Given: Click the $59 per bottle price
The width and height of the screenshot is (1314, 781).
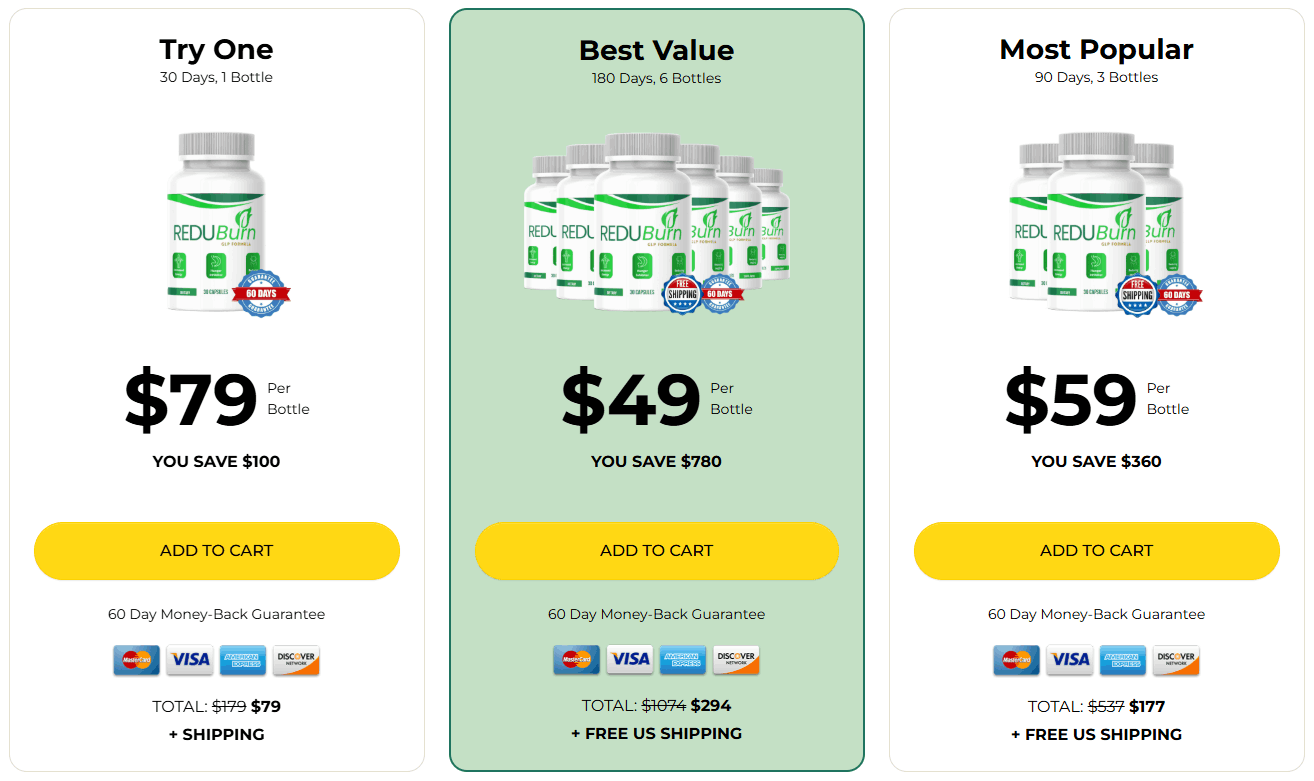Looking at the screenshot, I should (1070, 400).
